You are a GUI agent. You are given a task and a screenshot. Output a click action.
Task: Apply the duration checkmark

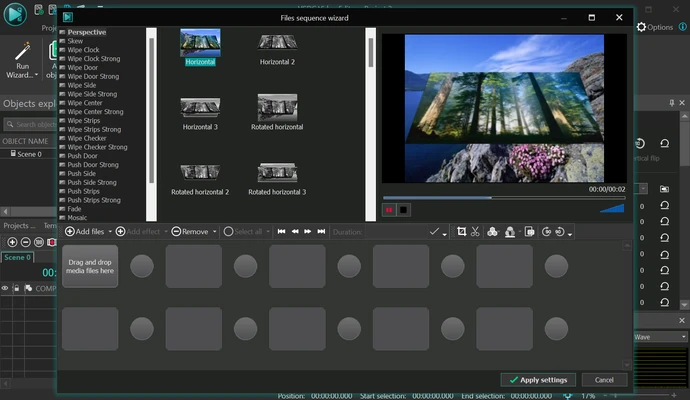[434, 231]
